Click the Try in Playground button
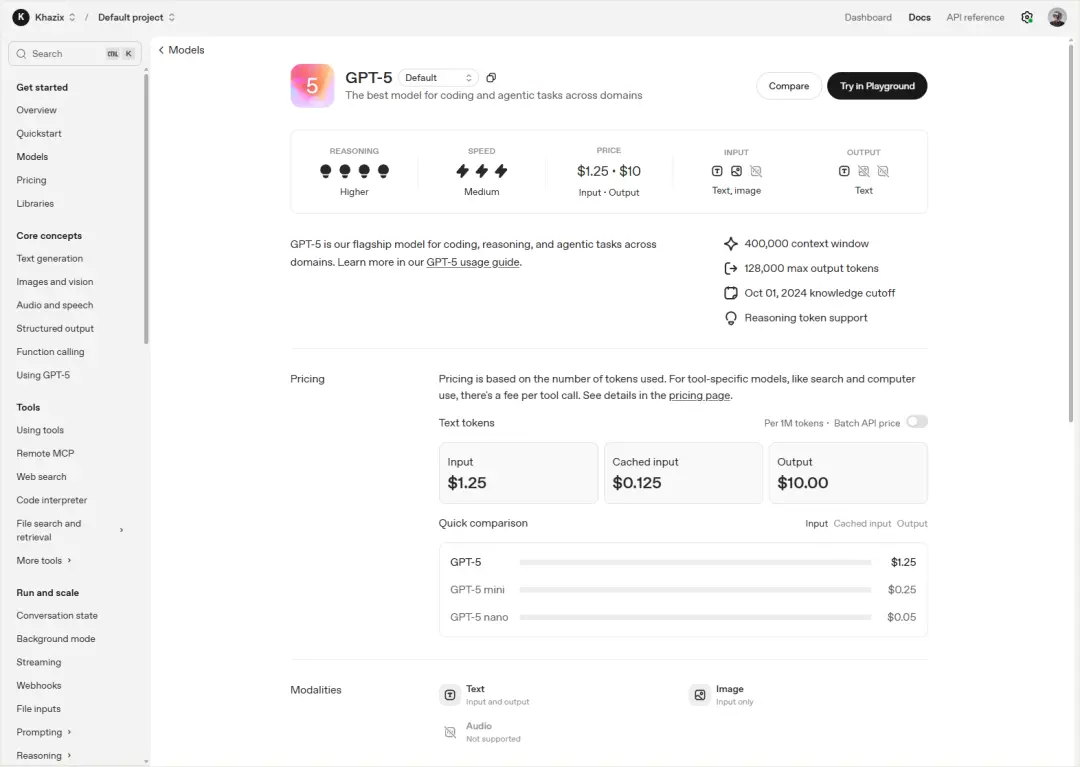 (877, 86)
